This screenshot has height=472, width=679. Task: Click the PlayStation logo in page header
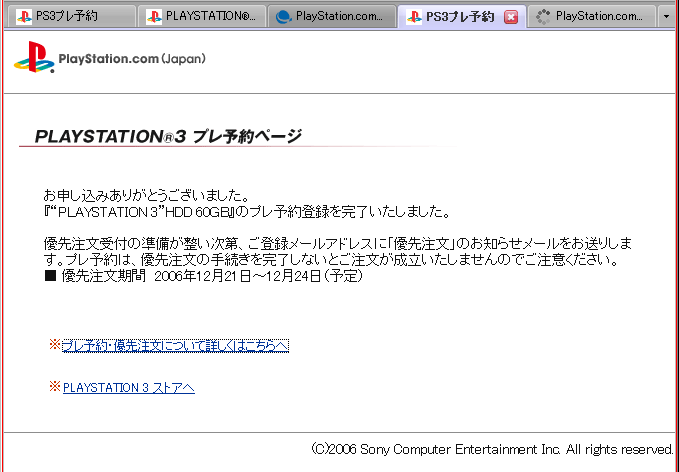point(34,57)
